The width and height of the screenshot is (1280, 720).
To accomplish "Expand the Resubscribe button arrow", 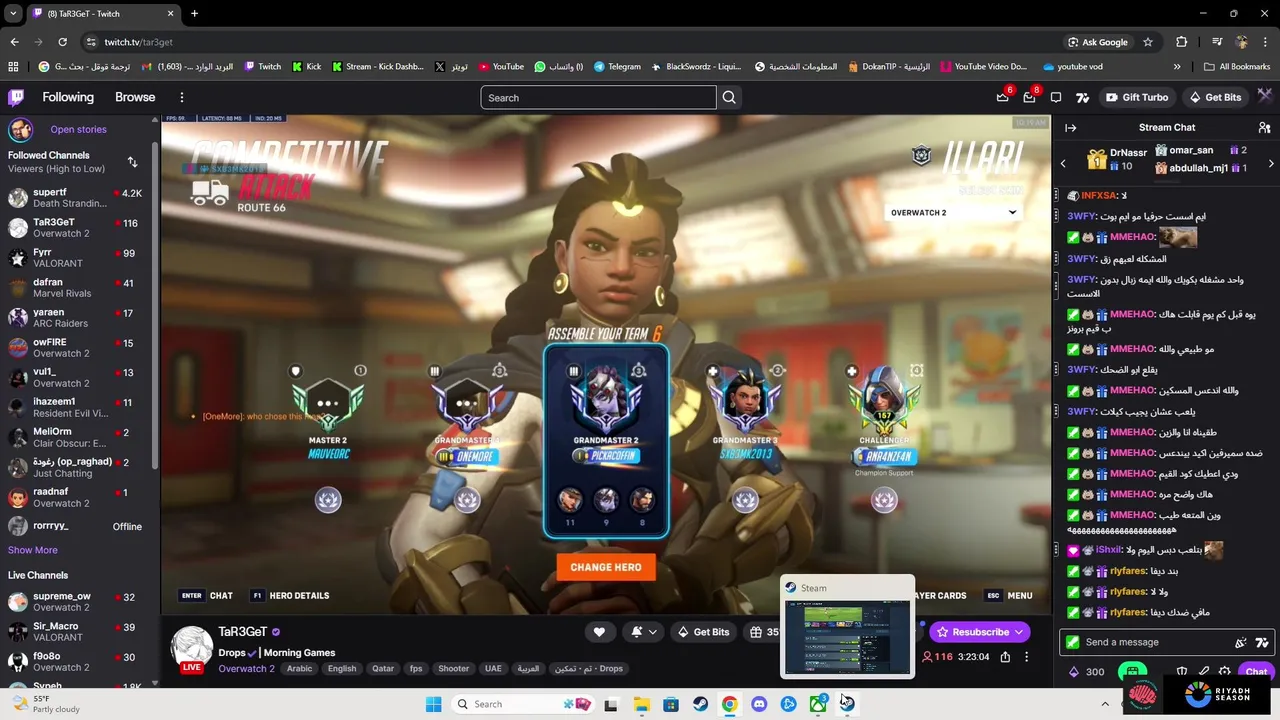I will coord(1019,632).
